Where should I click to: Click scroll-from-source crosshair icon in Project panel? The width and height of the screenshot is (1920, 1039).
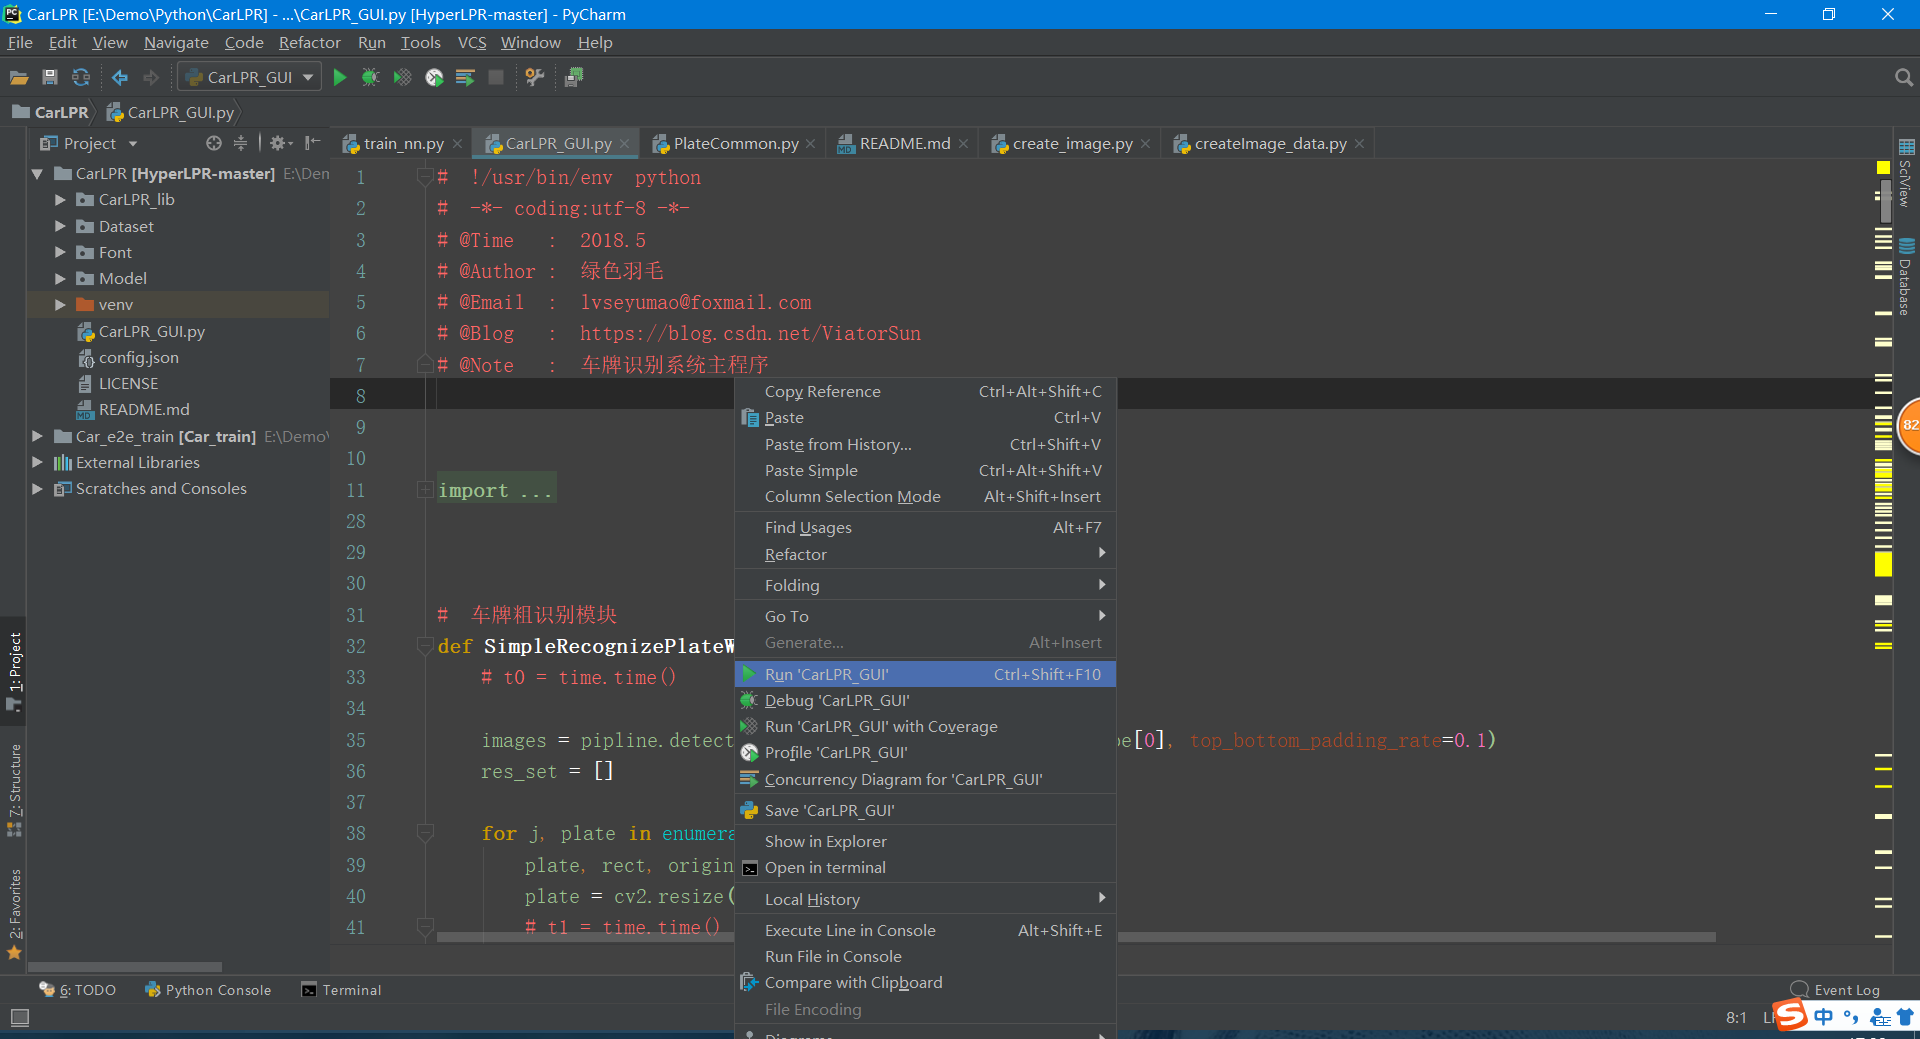click(x=213, y=143)
